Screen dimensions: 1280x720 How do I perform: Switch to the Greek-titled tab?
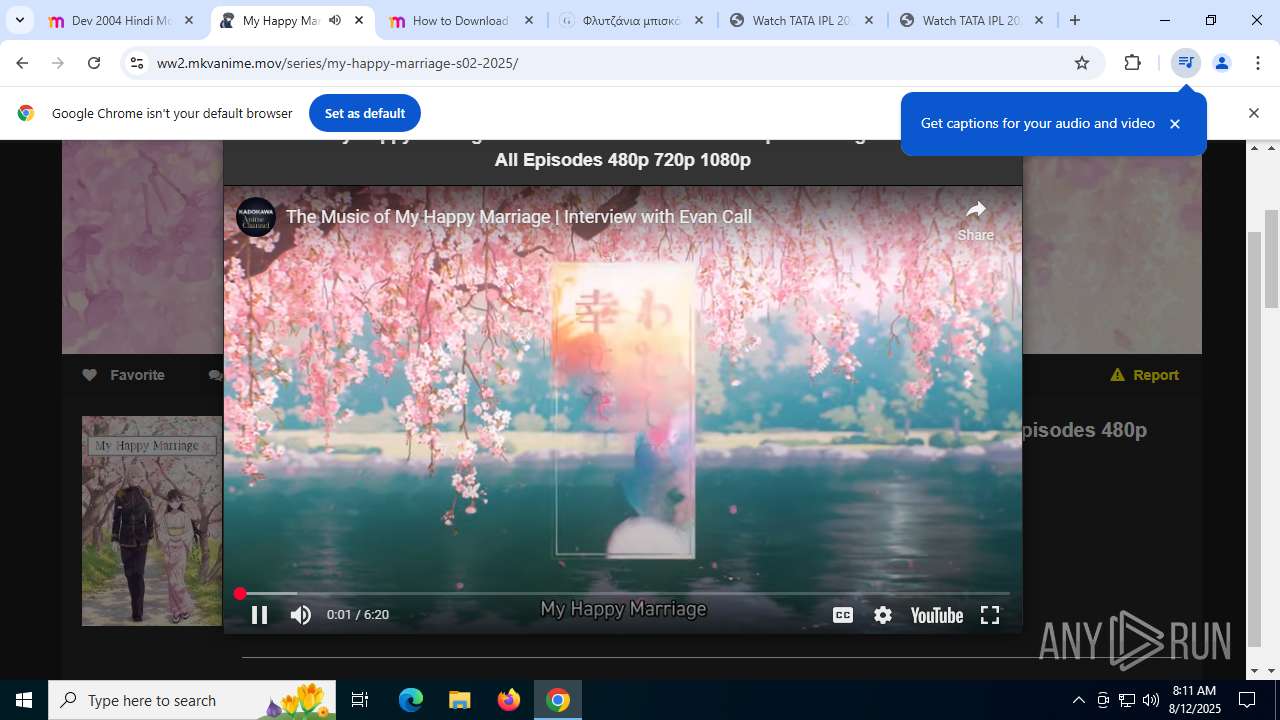(633, 20)
